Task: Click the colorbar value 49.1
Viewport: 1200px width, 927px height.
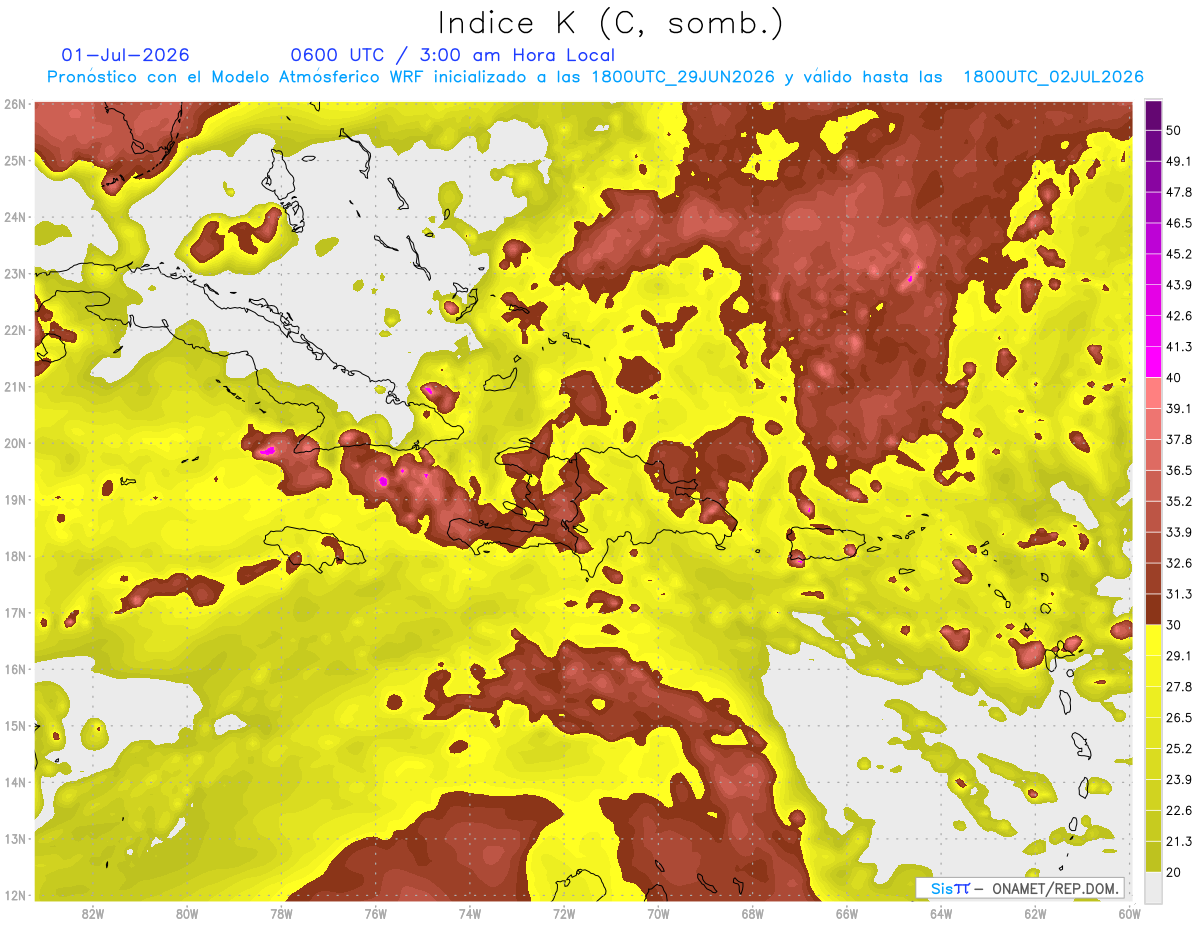Action: pyautogui.click(x=1179, y=161)
